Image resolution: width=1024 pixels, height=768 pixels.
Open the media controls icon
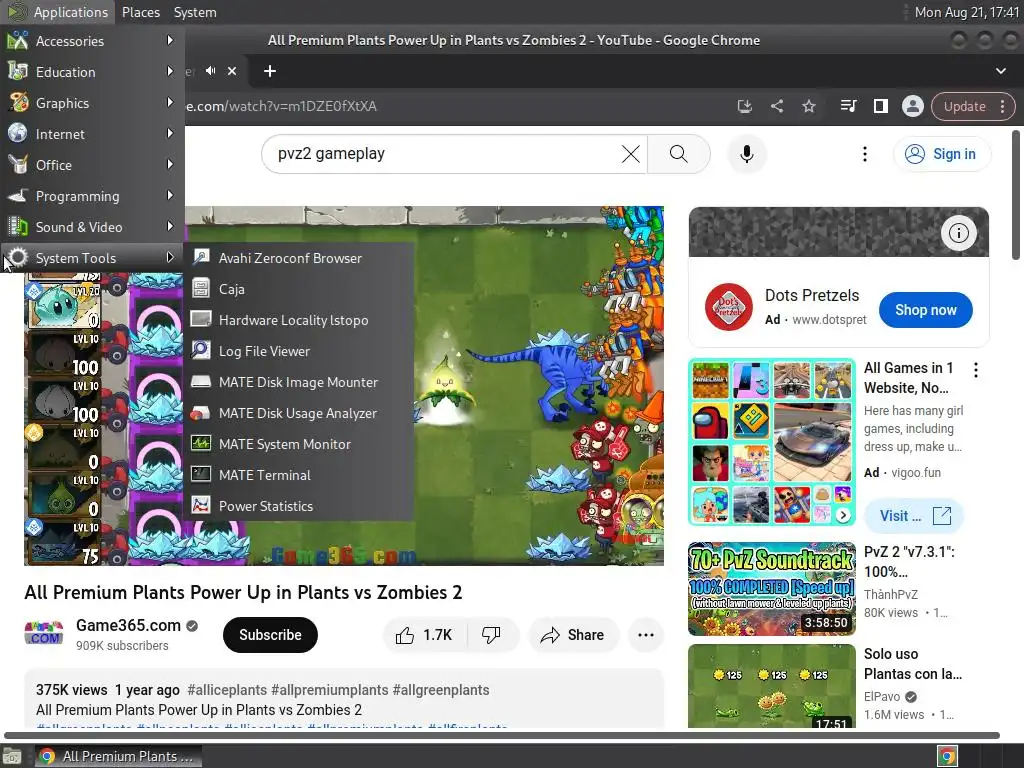pos(848,106)
